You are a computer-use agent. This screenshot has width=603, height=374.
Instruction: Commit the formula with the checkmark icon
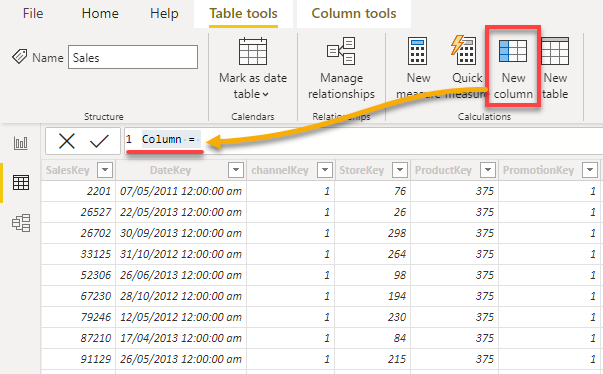coord(99,141)
